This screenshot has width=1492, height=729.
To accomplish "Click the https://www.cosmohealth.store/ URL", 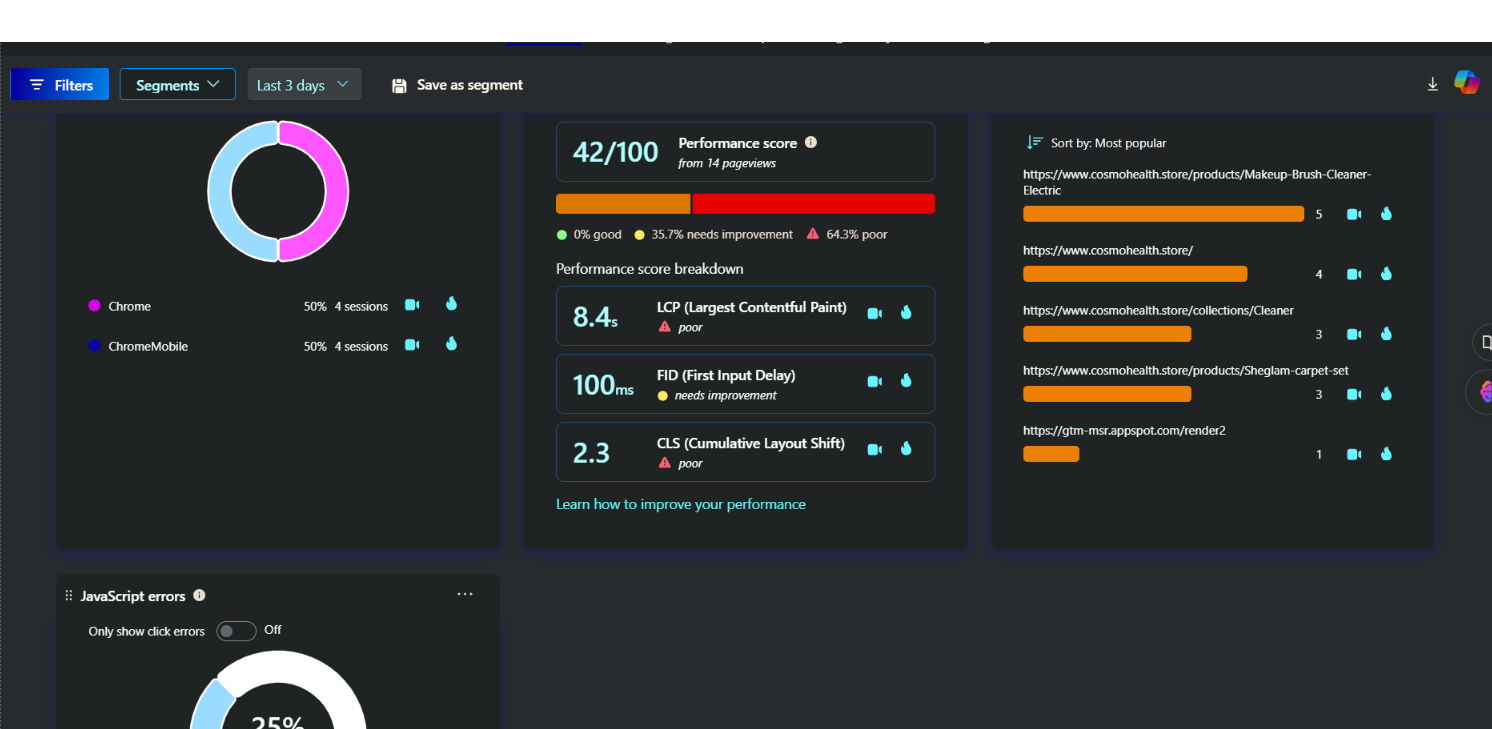I will point(1108,250).
